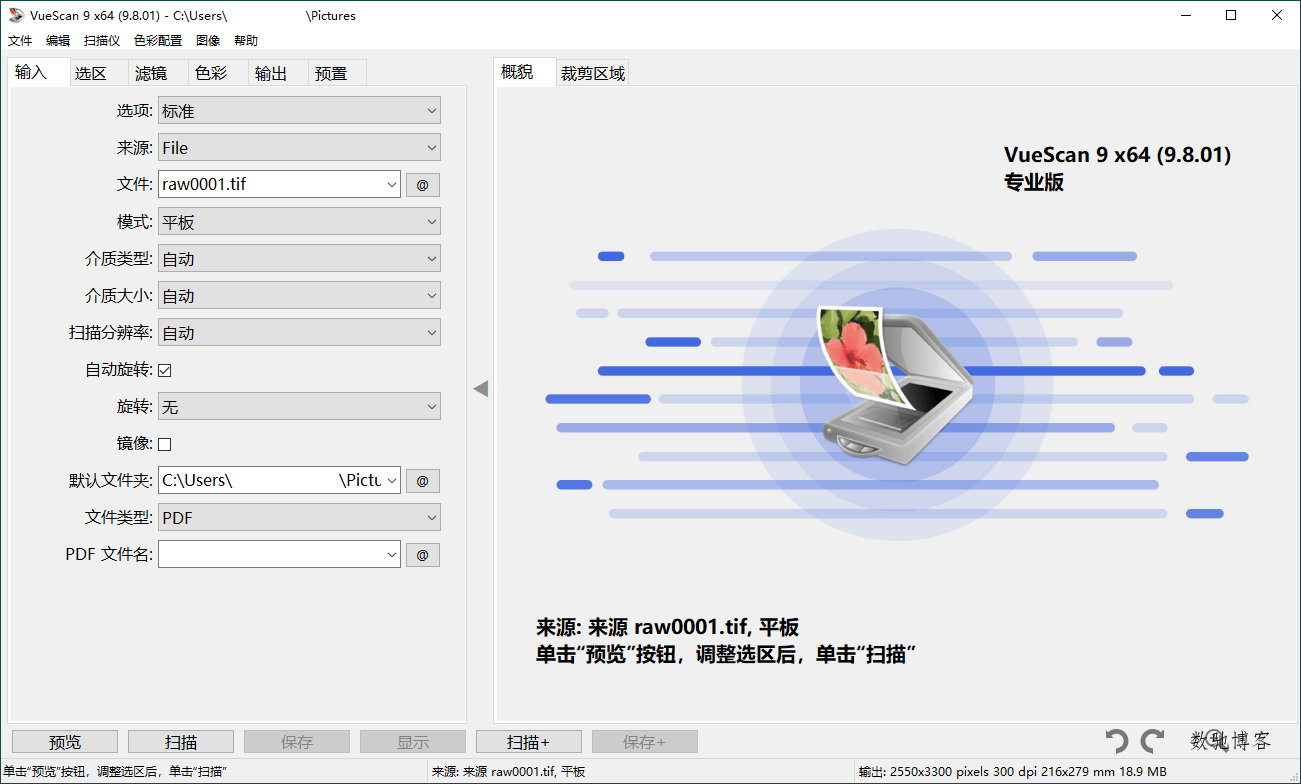This screenshot has height=784, width=1301.
Task: Open the 旋转 dropdown showing 无
Action: click(x=299, y=407)
